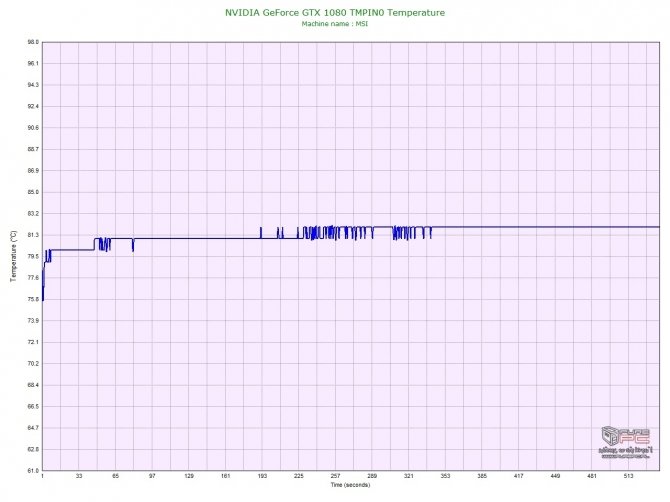Viewport: 670px width, 502px height.
Task: Pick the 289 time tick label
Action: [372, 476]
